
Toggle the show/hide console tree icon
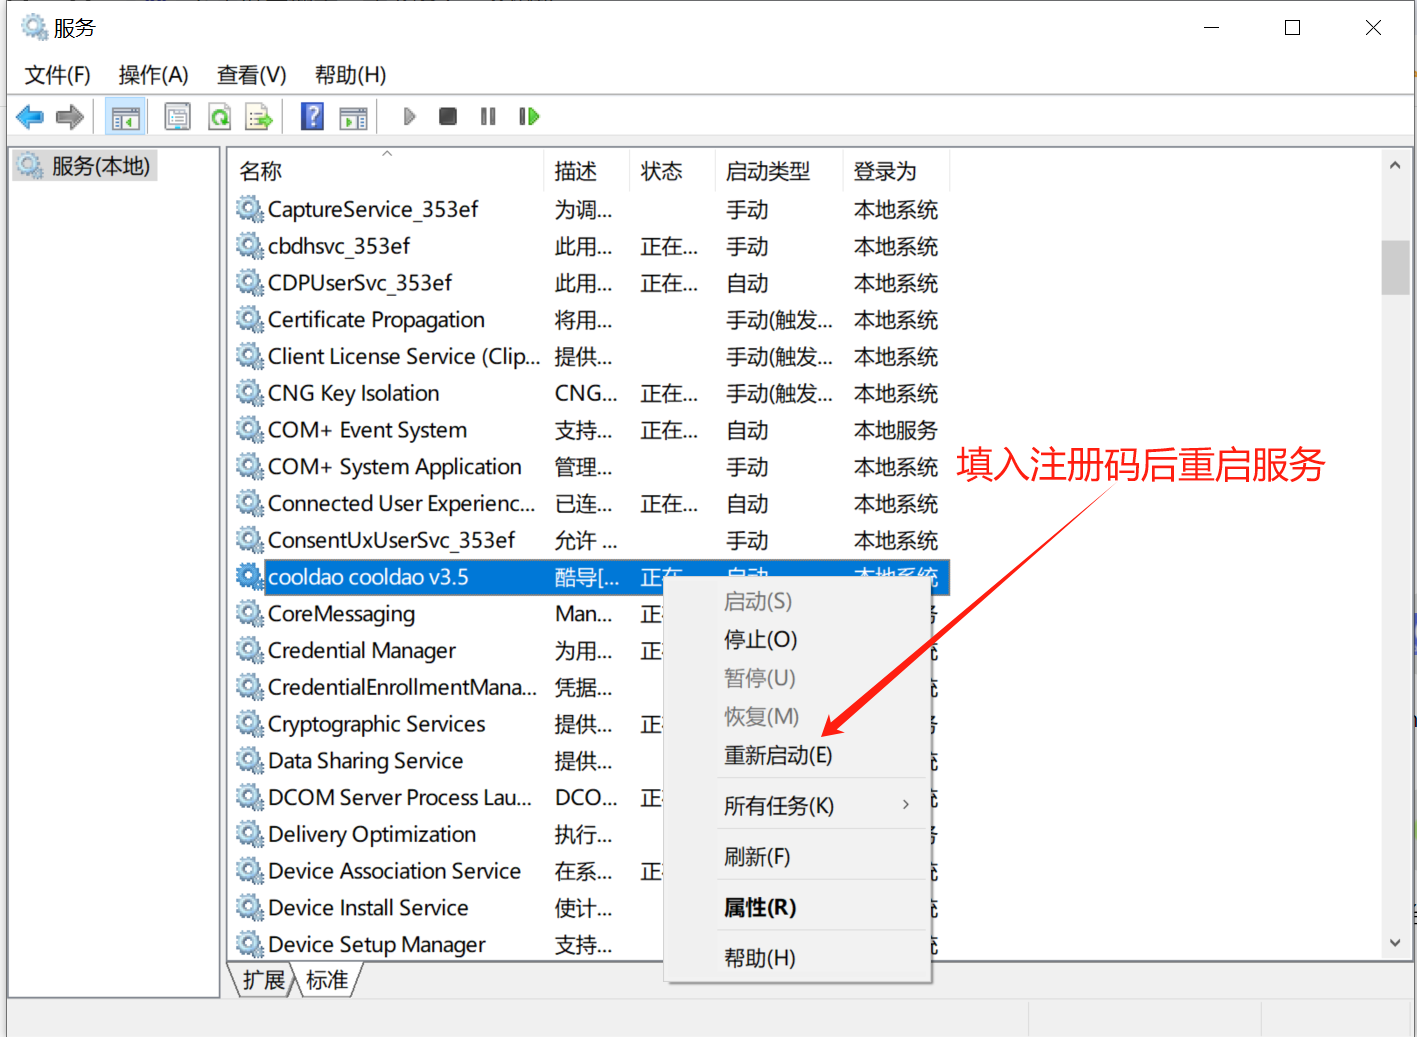[126, 117]
